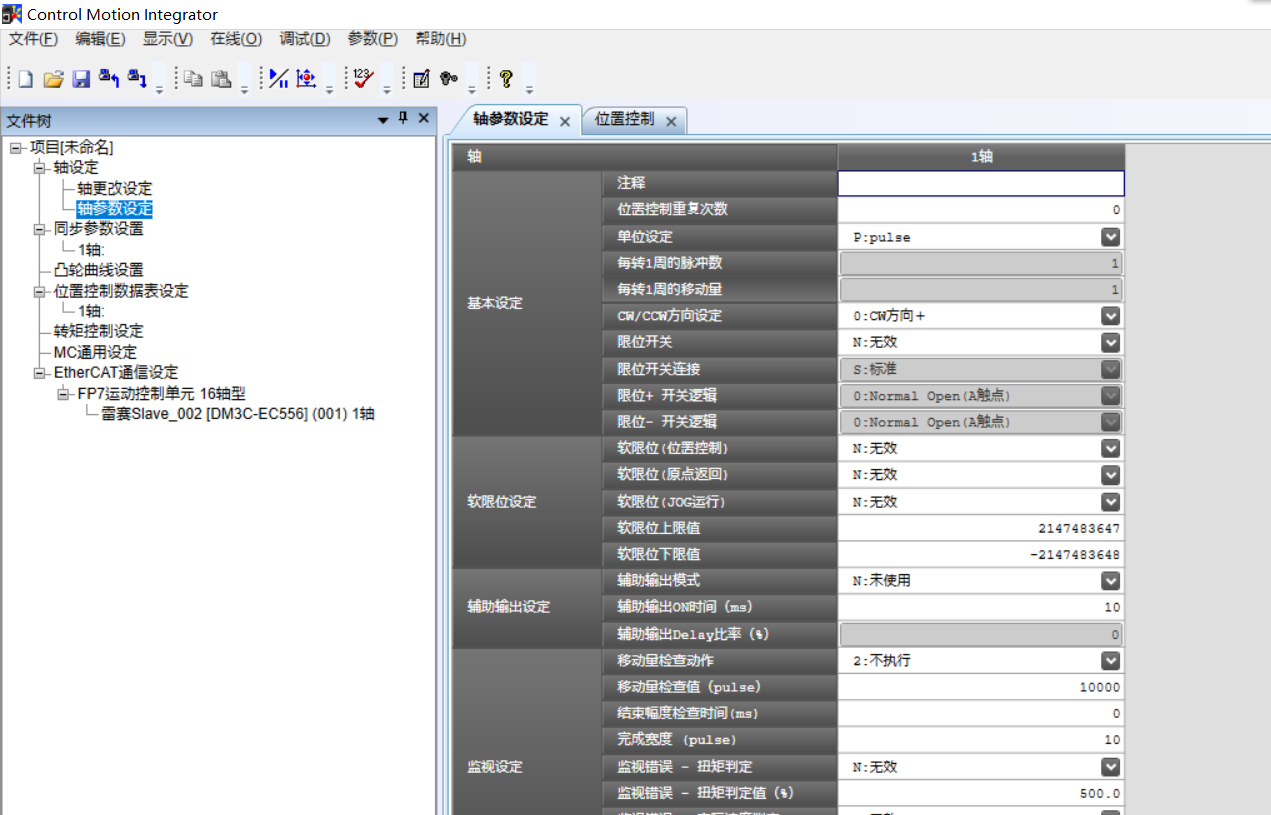This screenshot has height=815, width=1271.
Task: Click the New file toolbar icon
Action: point(26,79)
